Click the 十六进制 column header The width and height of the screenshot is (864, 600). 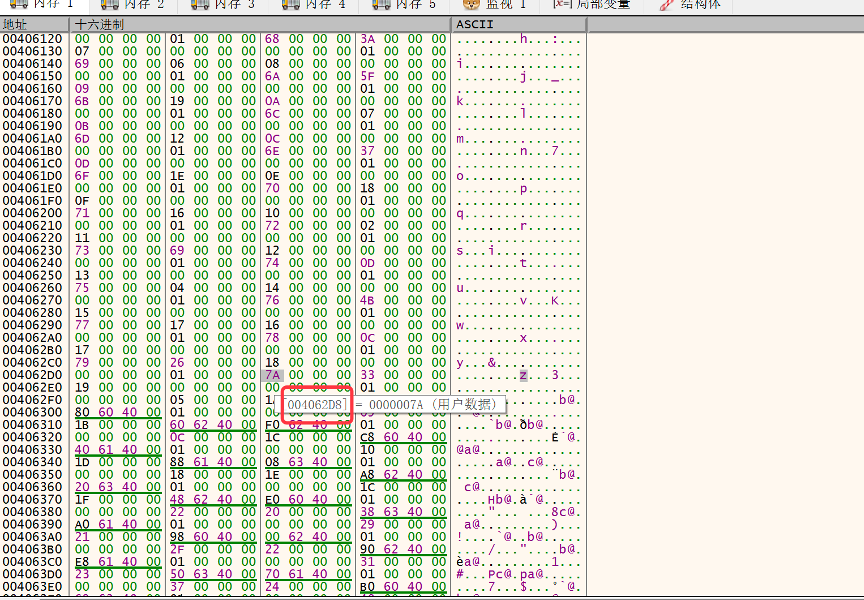pyautogui.click(x=101, y=23)
